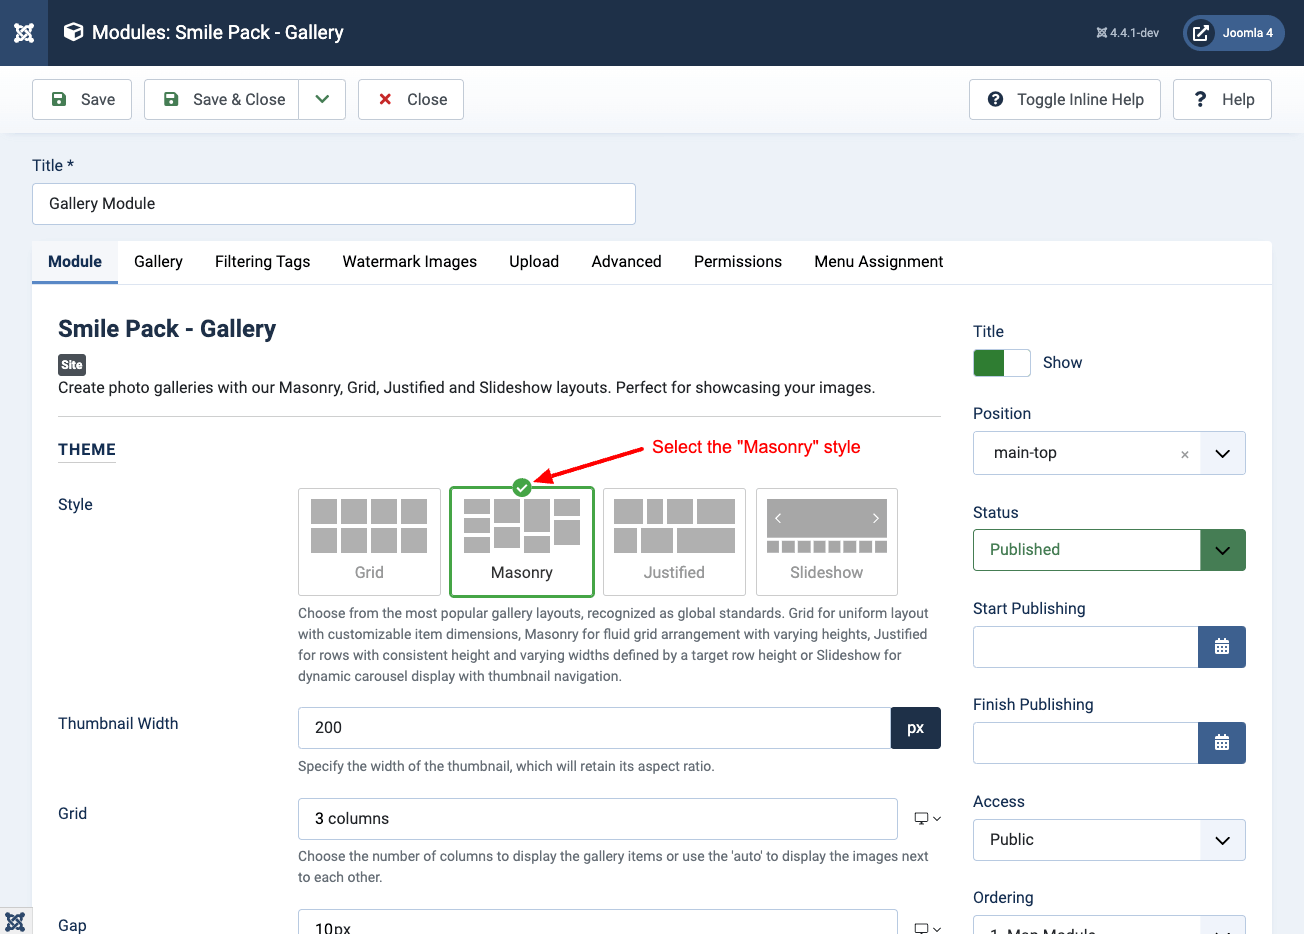Open Start Publishing calendar picker
This screenshot has width=1304, height=934.
(x=1222, y=647)
